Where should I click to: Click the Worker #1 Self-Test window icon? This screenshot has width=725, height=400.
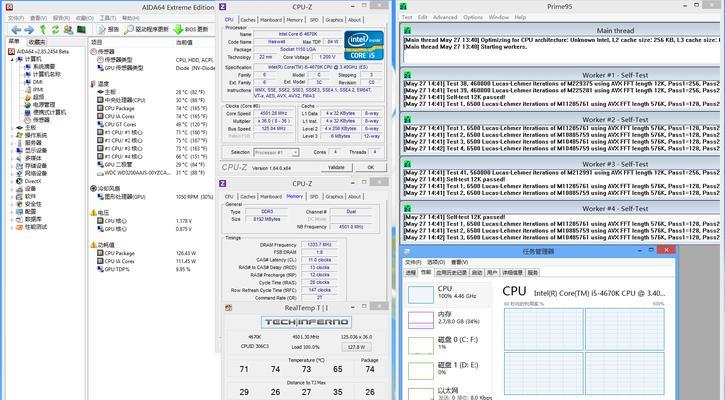(407, 75)
